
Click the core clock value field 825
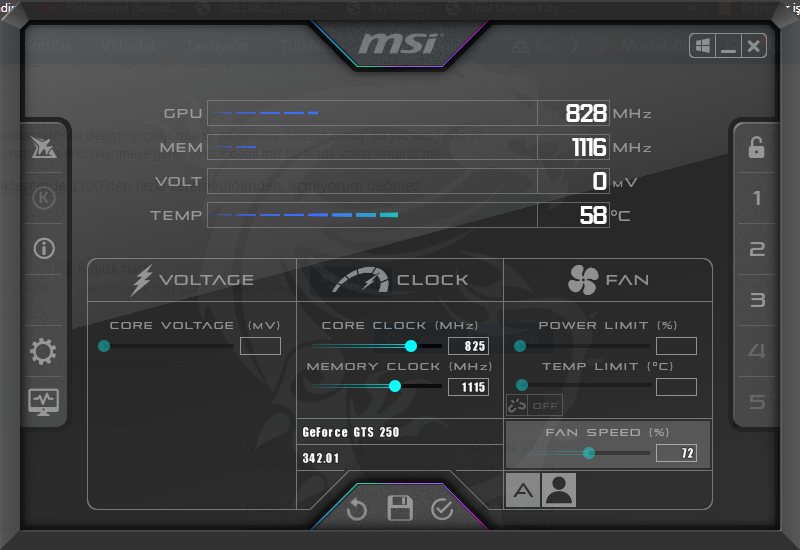pos(468,346)
